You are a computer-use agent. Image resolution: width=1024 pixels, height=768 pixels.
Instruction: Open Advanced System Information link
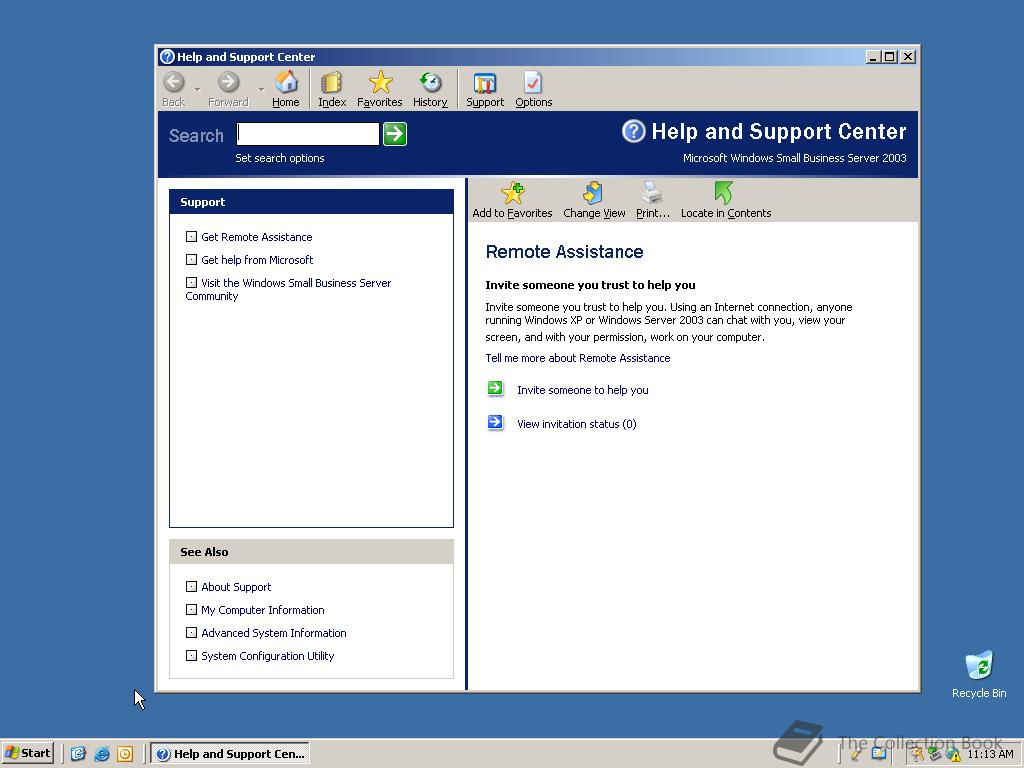point(274,633)
